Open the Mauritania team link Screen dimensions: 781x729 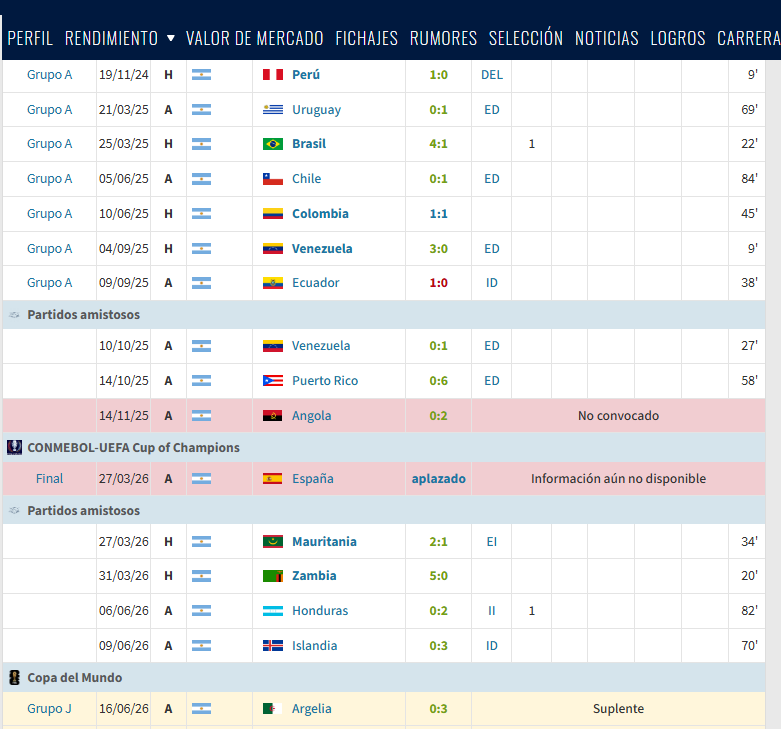[x=324, y=541]
